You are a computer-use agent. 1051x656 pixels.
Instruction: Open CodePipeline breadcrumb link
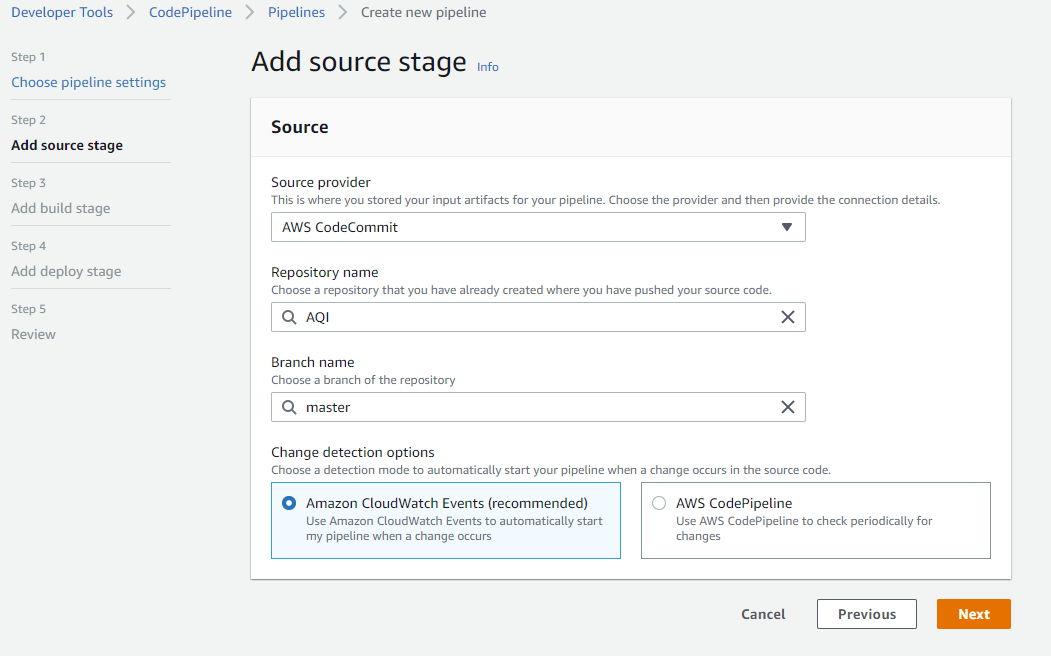(x=190, y=12)
